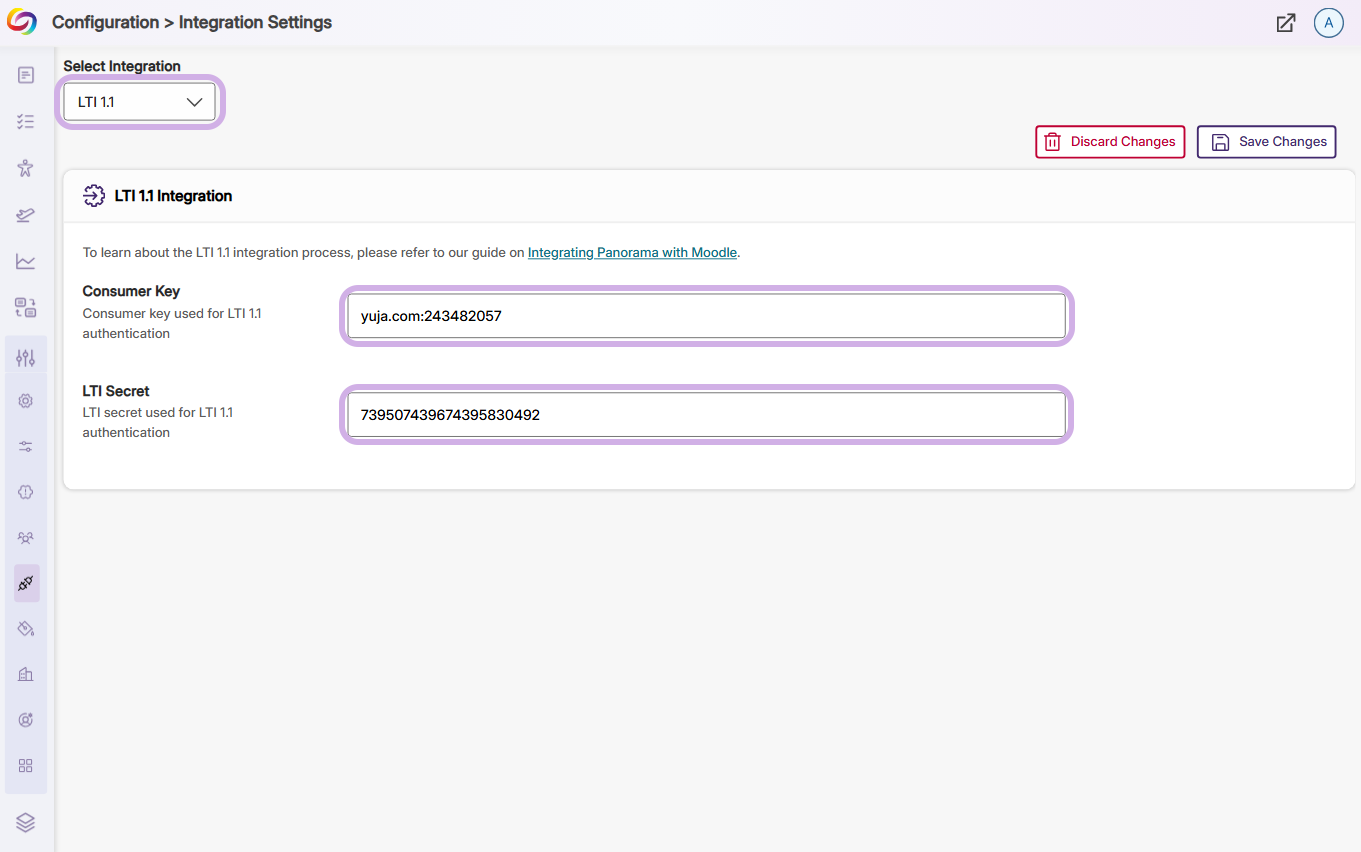1361x852 pixels.
Task: Click the 'Consumer key used for LTI 1.1 authentication' description
Action: click(172, 323)
